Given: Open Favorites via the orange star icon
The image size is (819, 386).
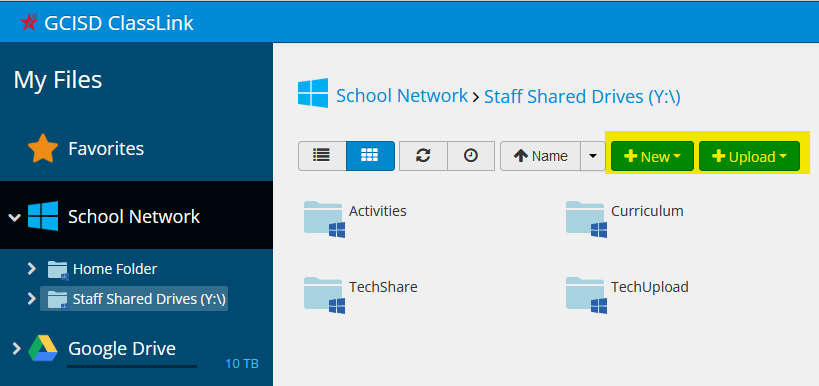Looking at the screenshot, I should [43, 149].
